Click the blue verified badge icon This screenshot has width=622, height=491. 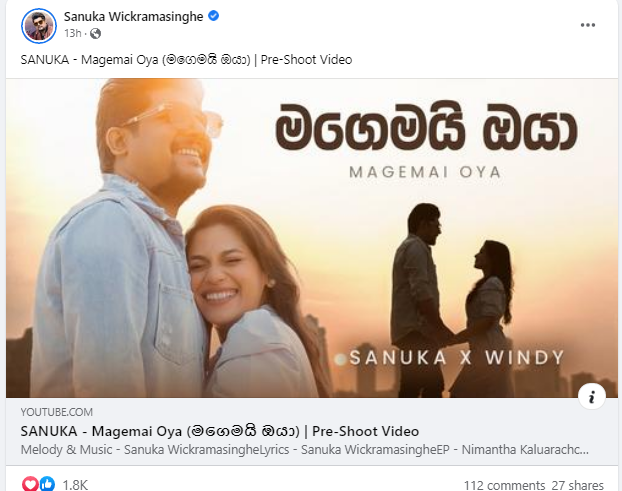[213, 16]
